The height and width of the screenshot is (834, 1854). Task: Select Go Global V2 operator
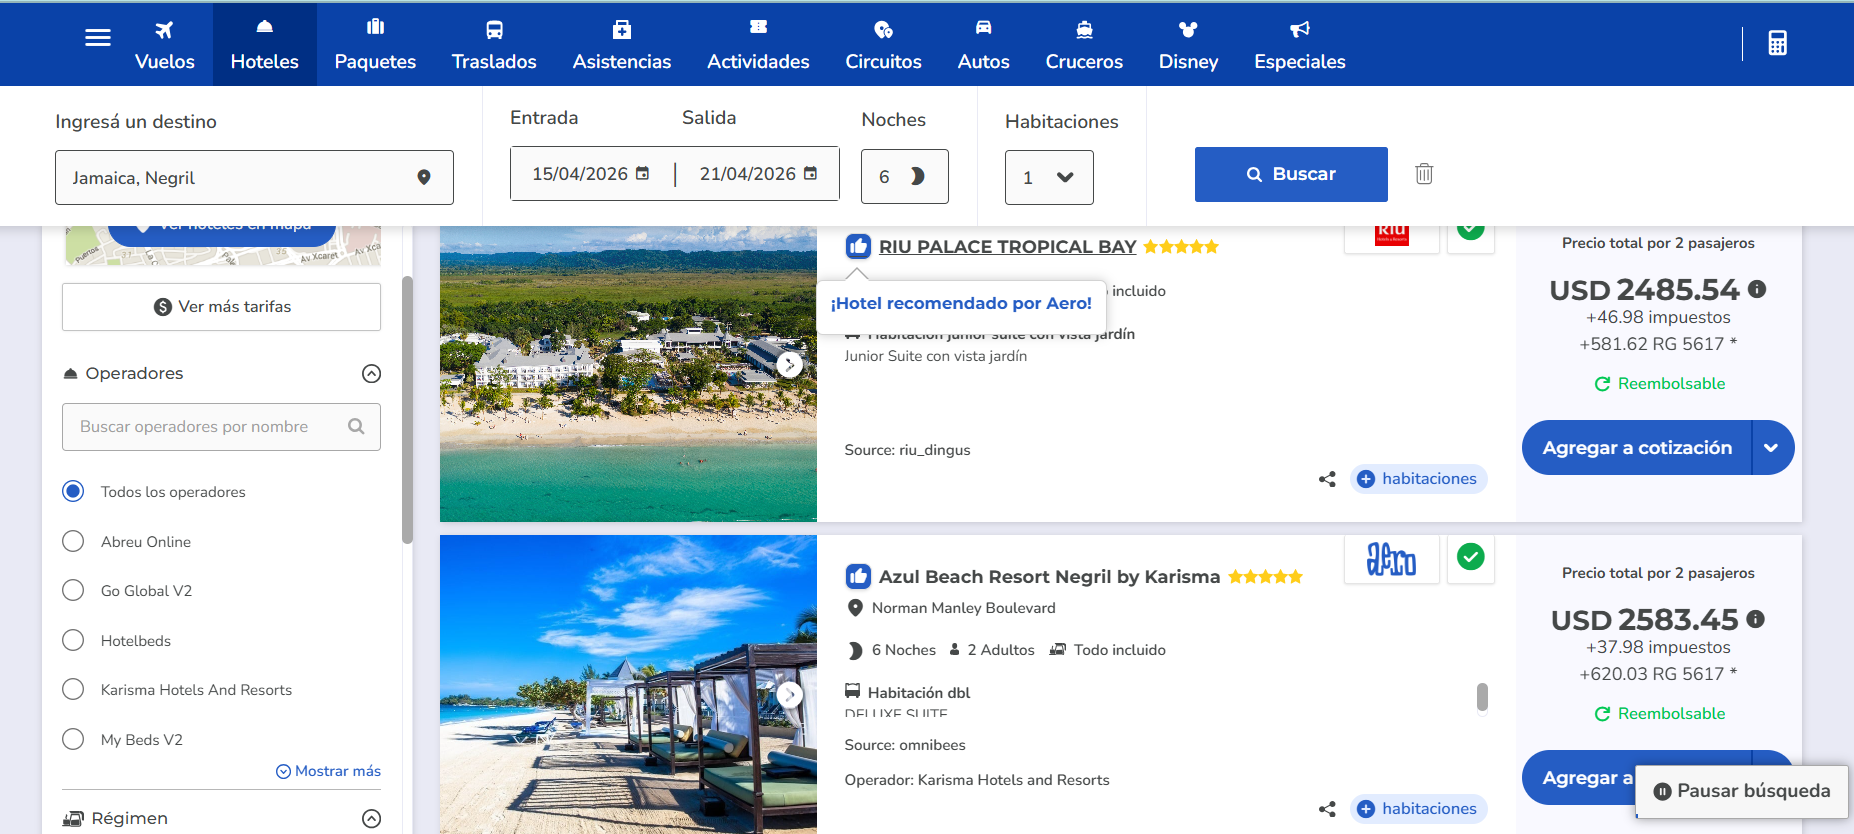[x=73, y=590]
